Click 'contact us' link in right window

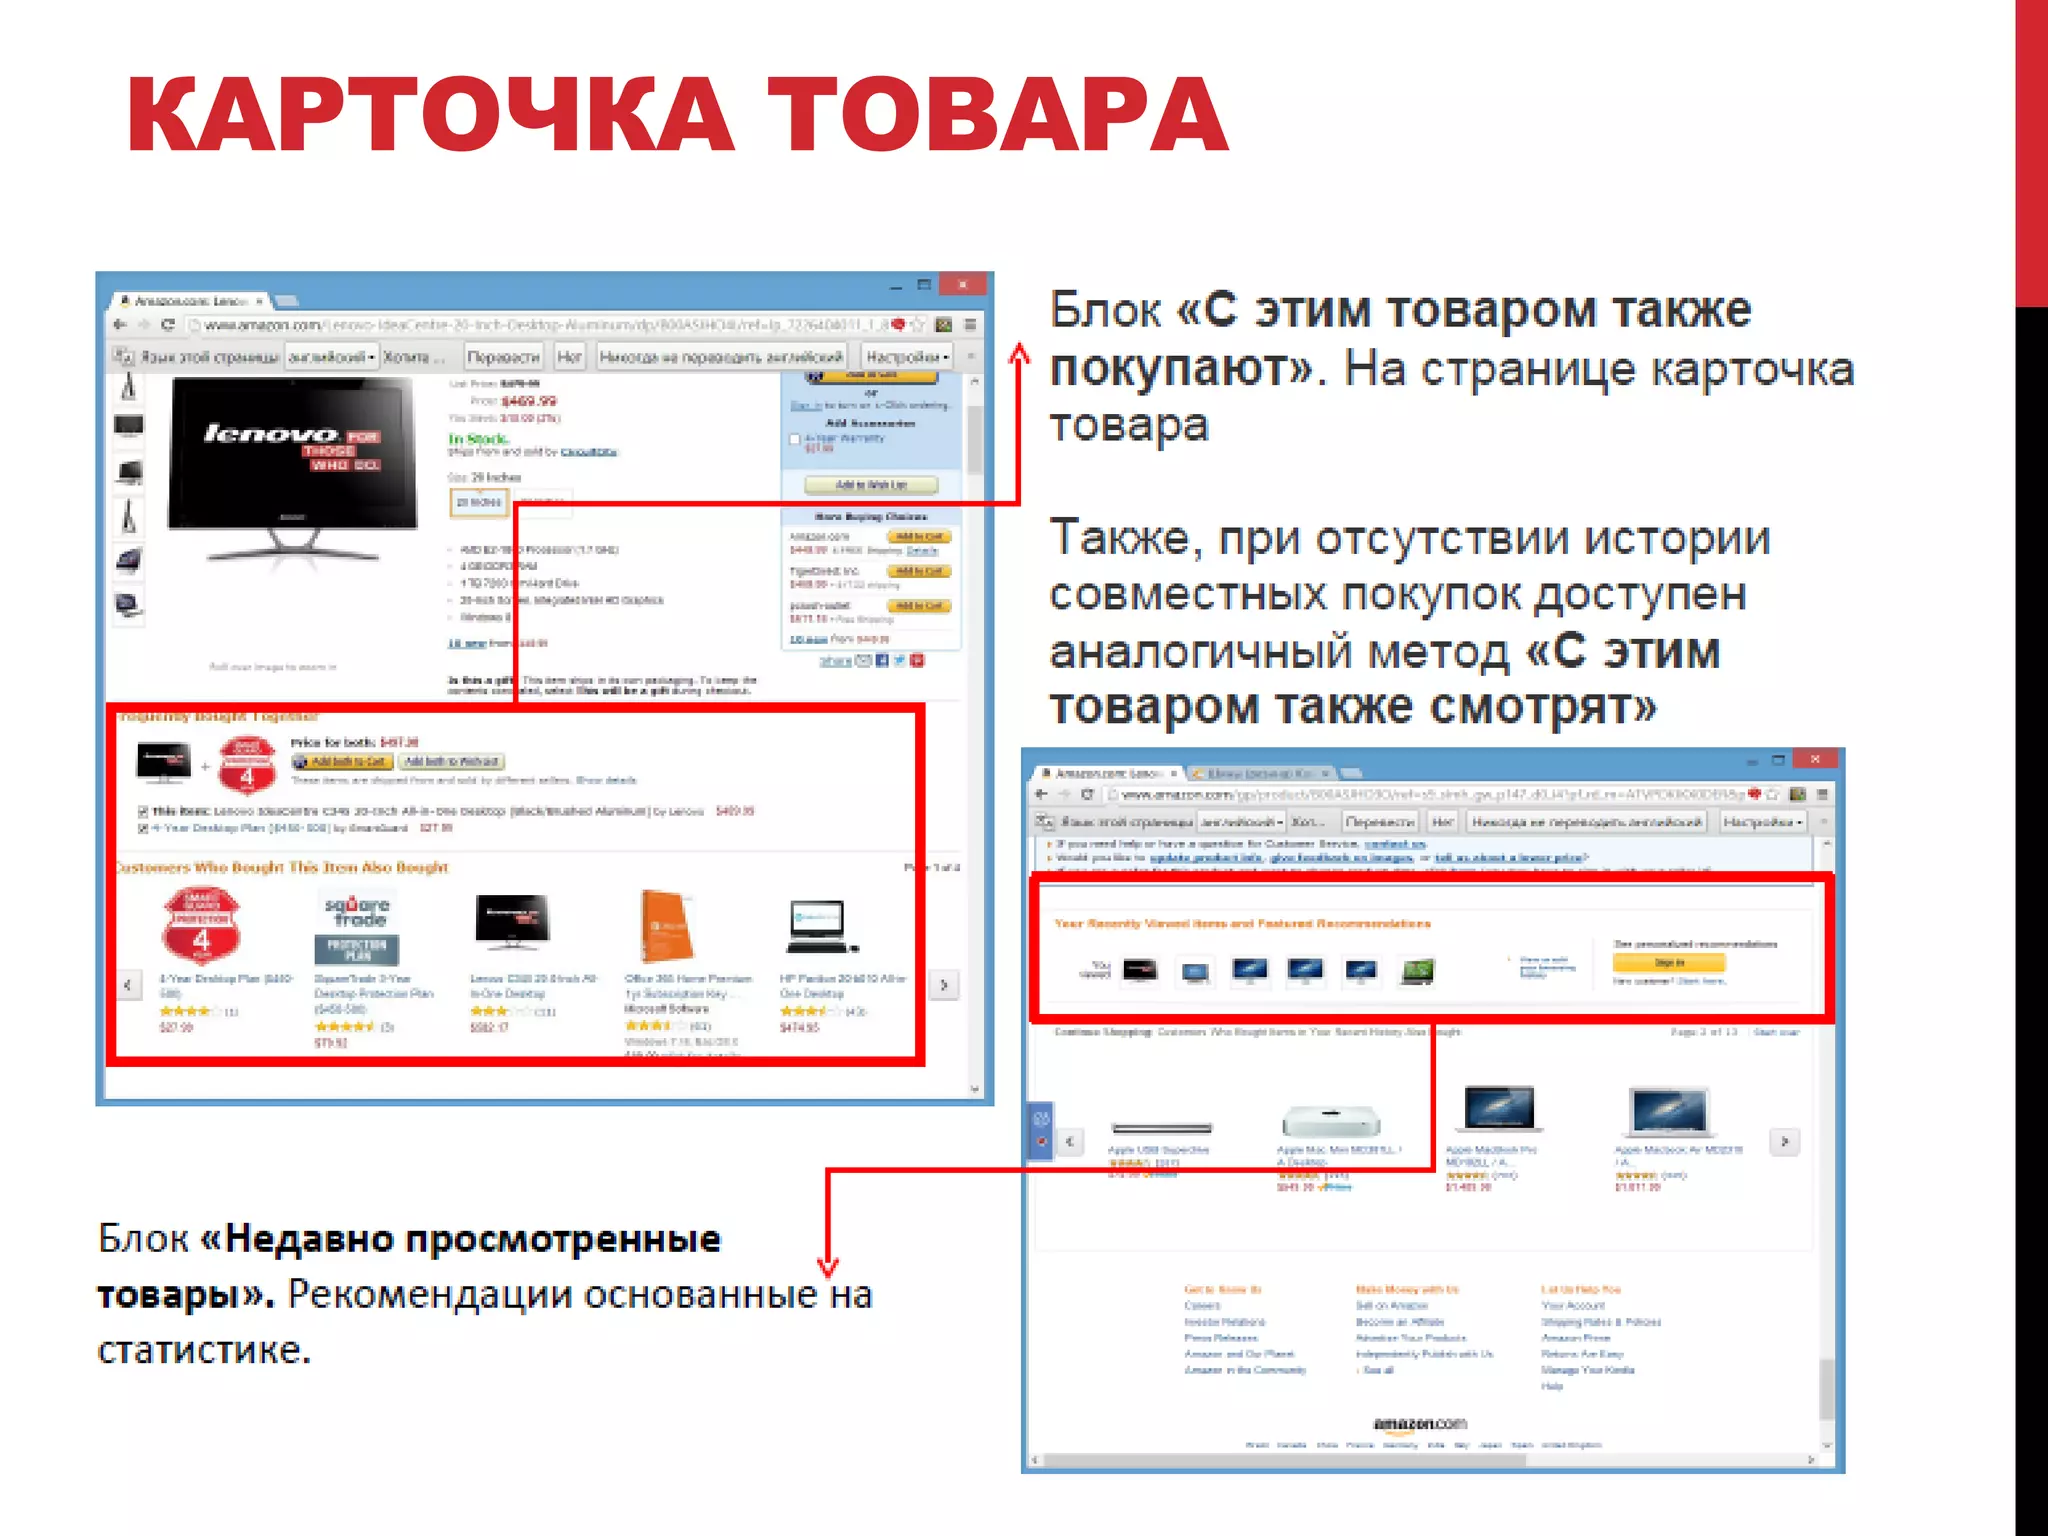1395,845
